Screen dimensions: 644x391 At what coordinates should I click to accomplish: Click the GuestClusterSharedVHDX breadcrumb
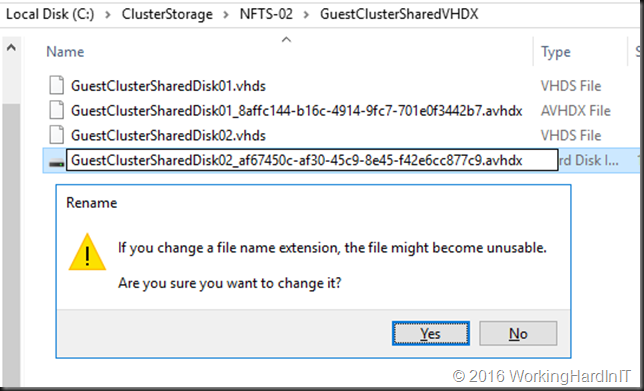399,14
